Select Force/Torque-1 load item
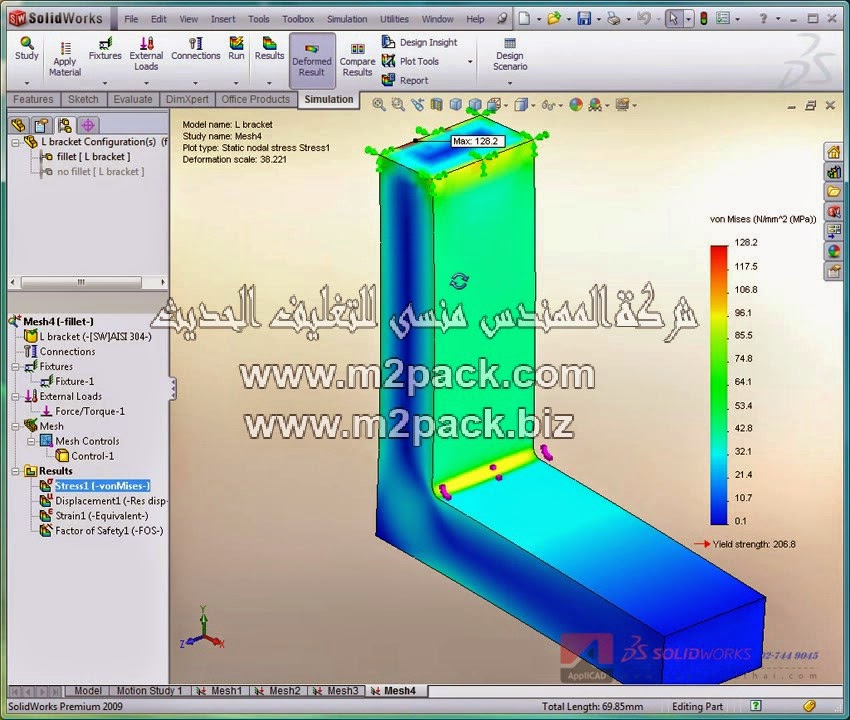This screenshot has width=850, height=720. click(x=90, y=412)
